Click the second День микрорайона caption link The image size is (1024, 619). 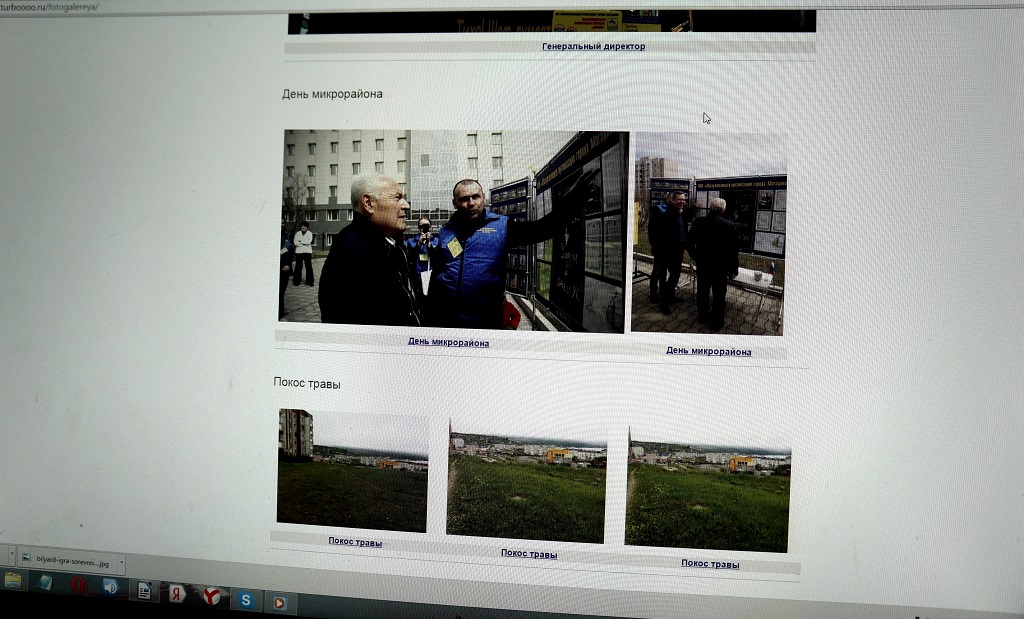pos(710,351)
